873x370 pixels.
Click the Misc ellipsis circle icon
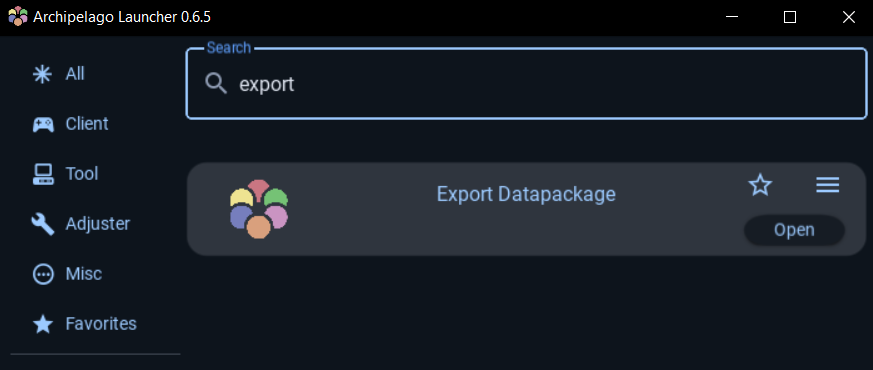click(43, 274)
